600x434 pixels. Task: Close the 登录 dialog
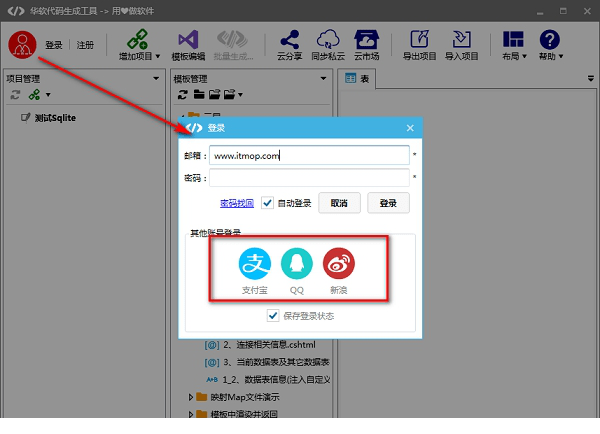pyautogui.click(x=410, y=128)
